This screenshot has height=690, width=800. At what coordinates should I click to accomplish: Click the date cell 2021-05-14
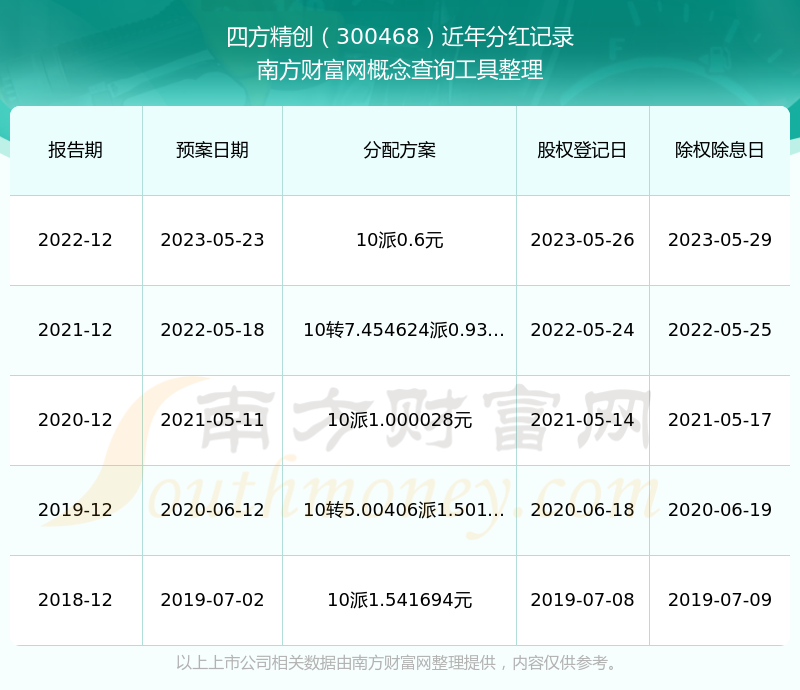click(x=582, y=420)
